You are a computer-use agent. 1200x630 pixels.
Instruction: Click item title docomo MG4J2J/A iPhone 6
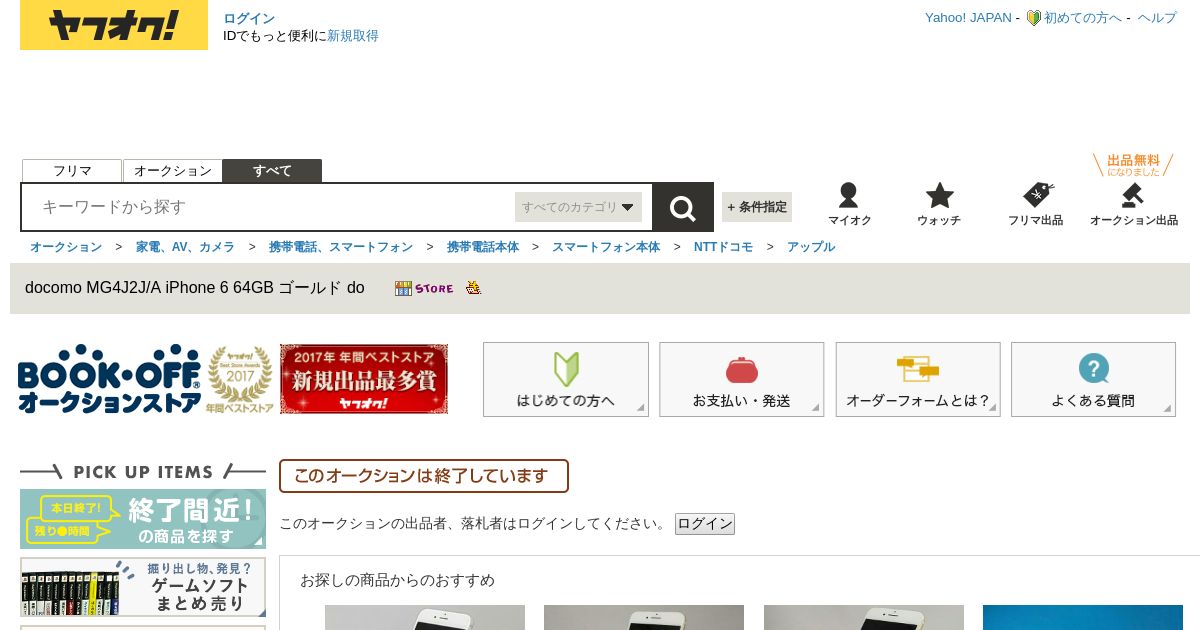(x=195, y=288)
